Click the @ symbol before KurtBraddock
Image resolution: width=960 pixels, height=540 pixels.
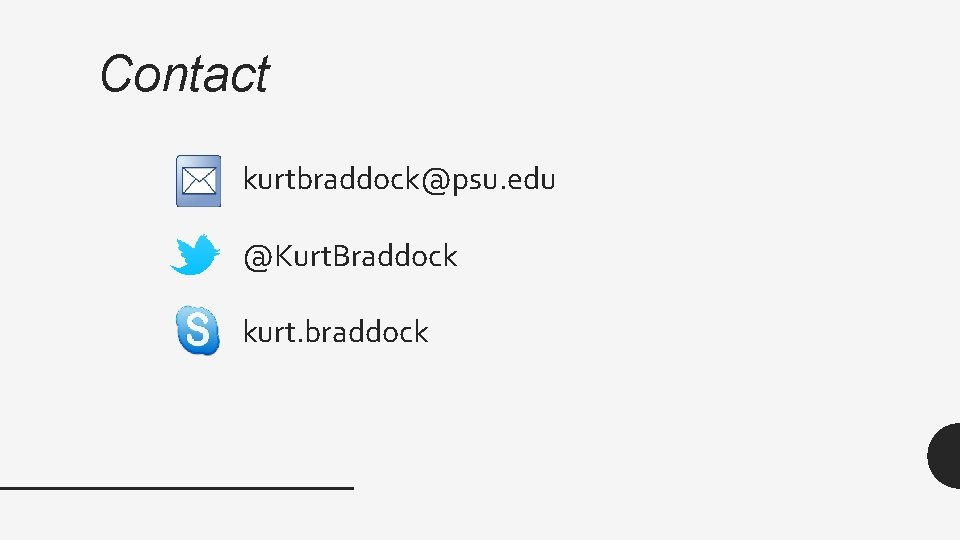256,257
